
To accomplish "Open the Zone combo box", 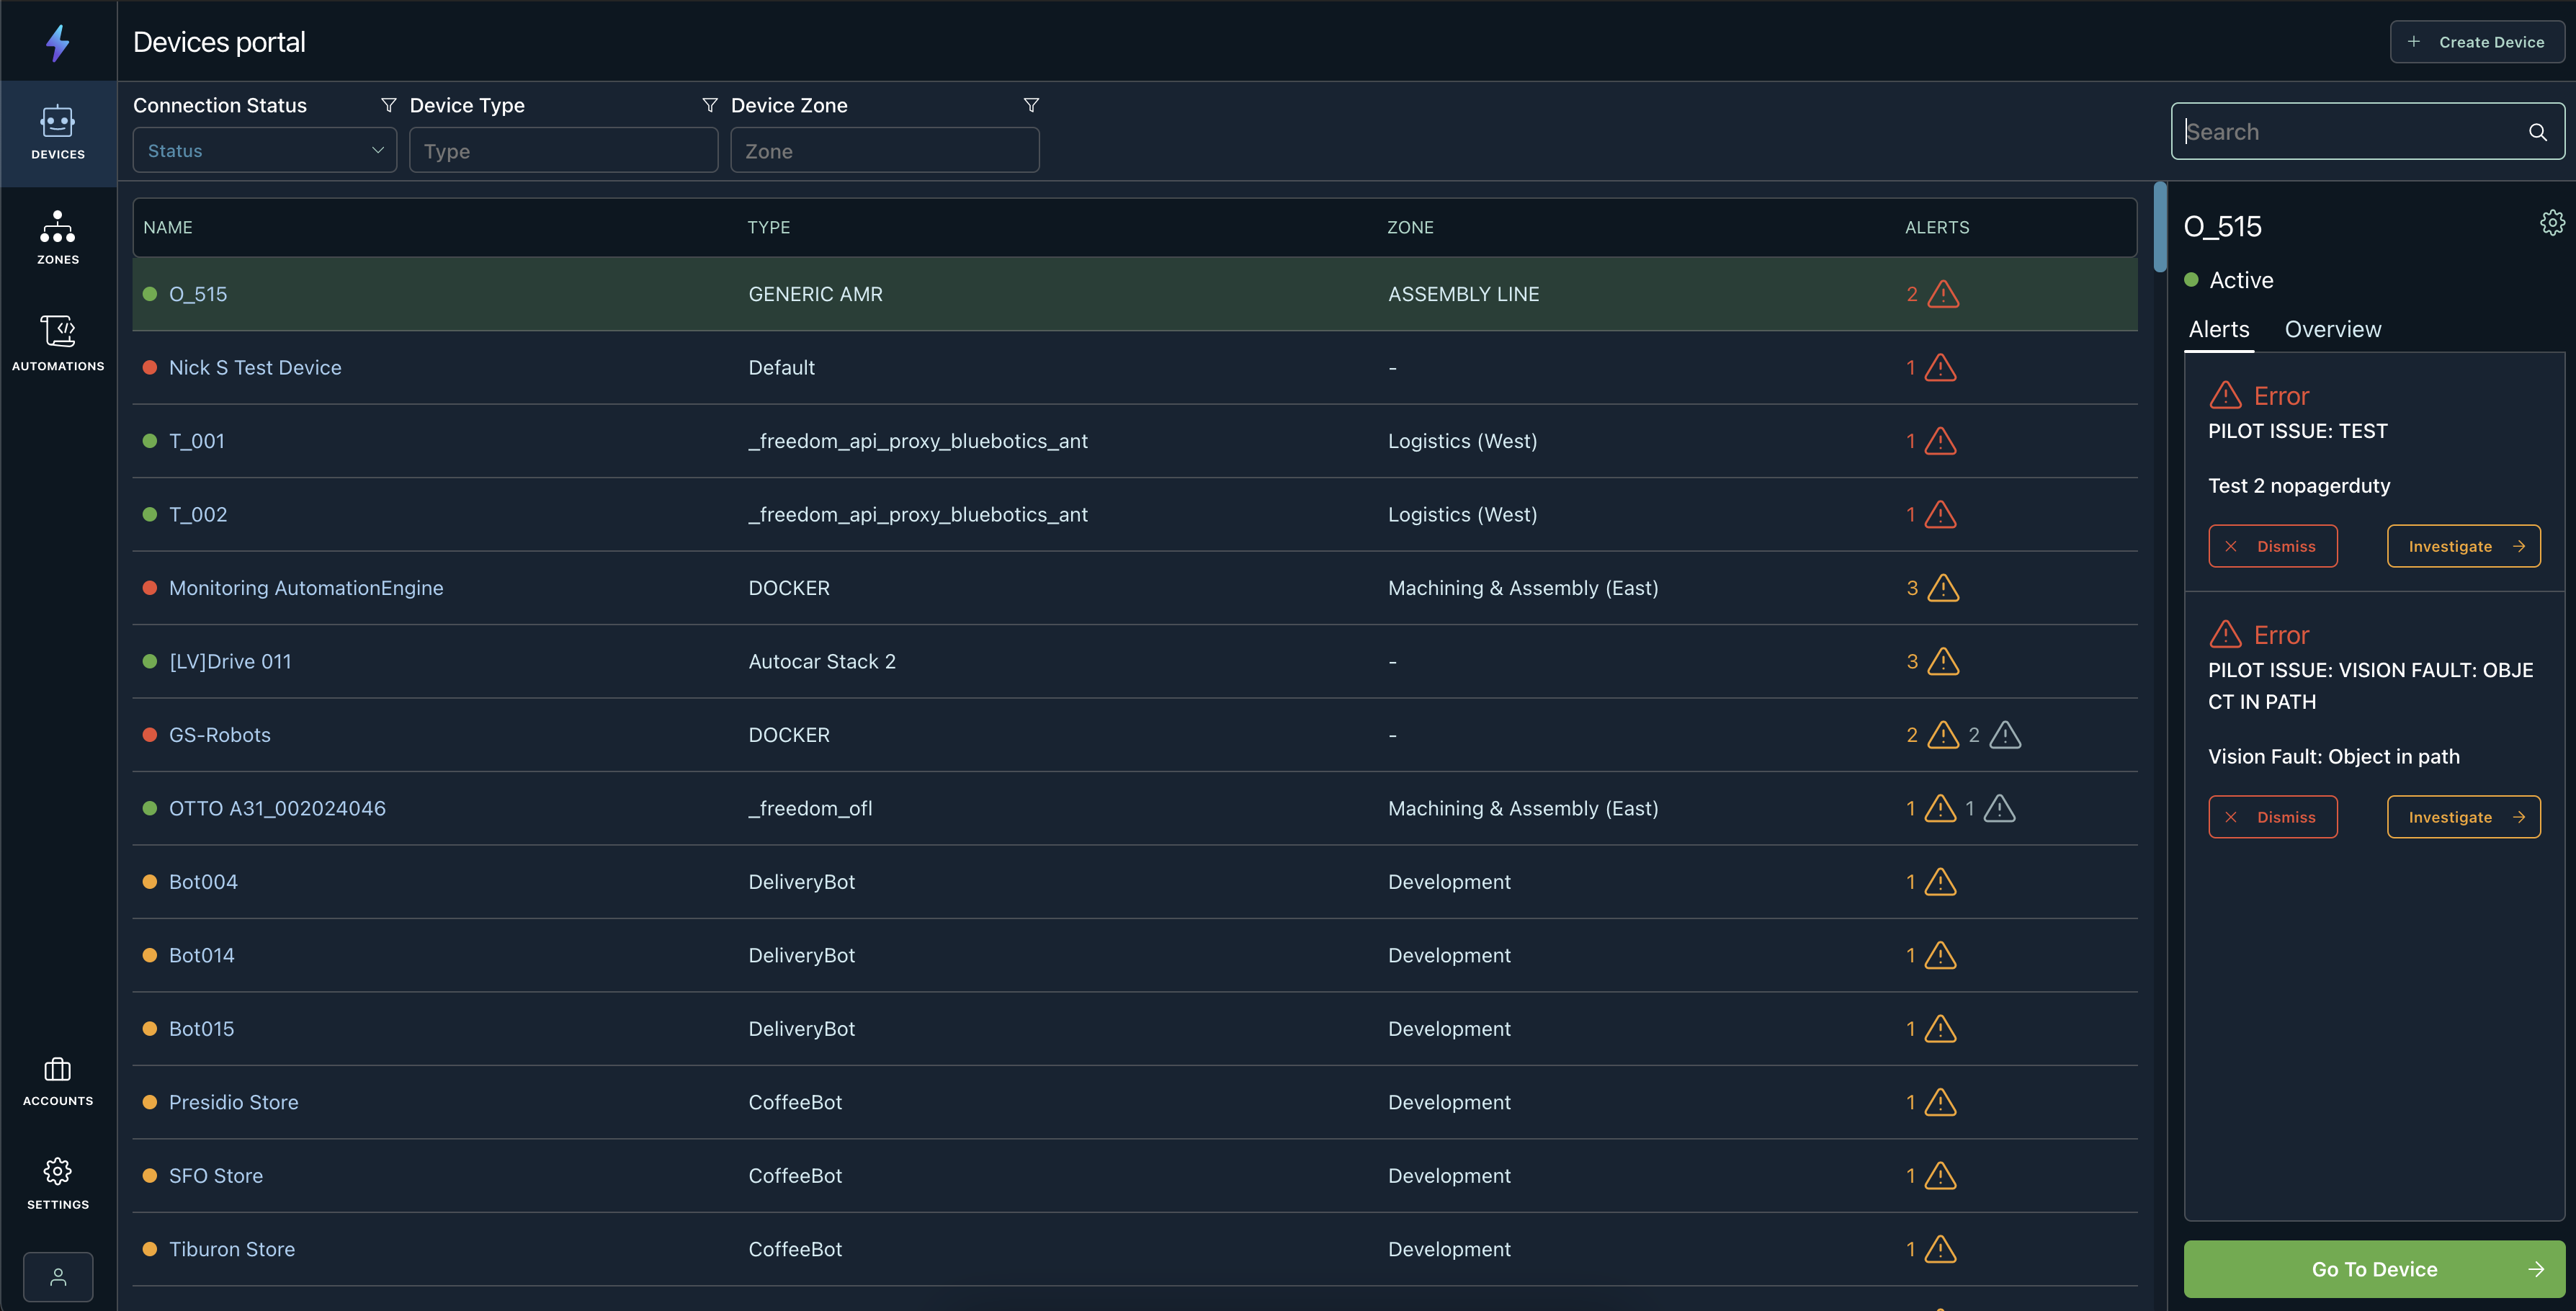I will [x=884, y=151].
